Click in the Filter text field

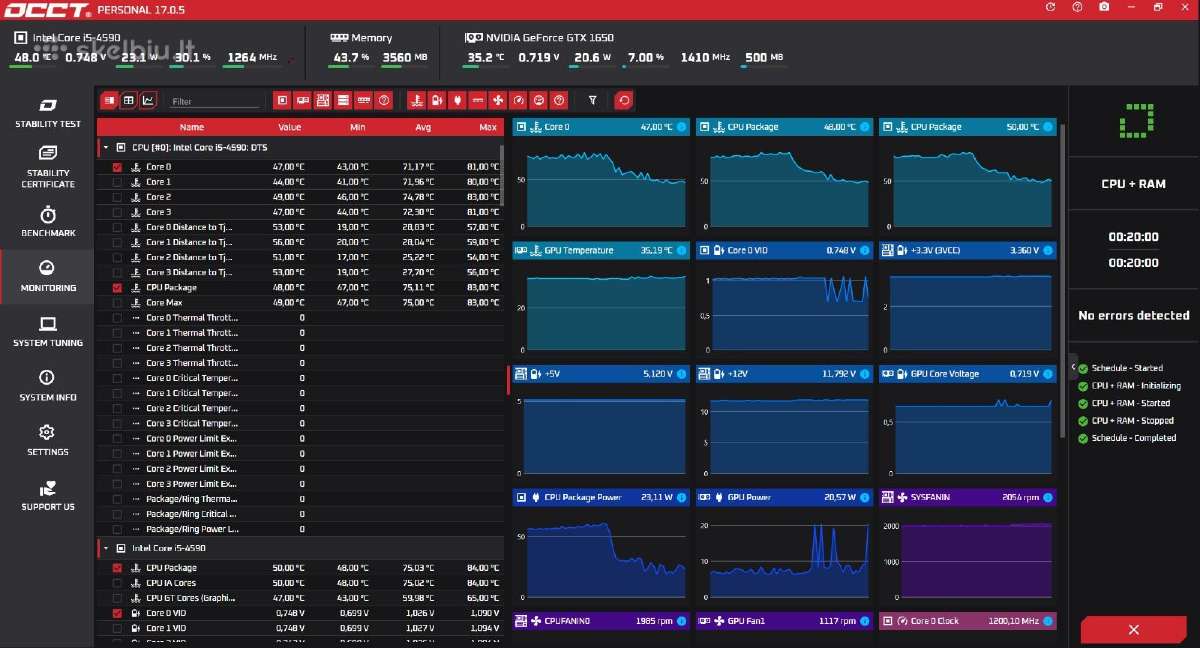point(215,101)
